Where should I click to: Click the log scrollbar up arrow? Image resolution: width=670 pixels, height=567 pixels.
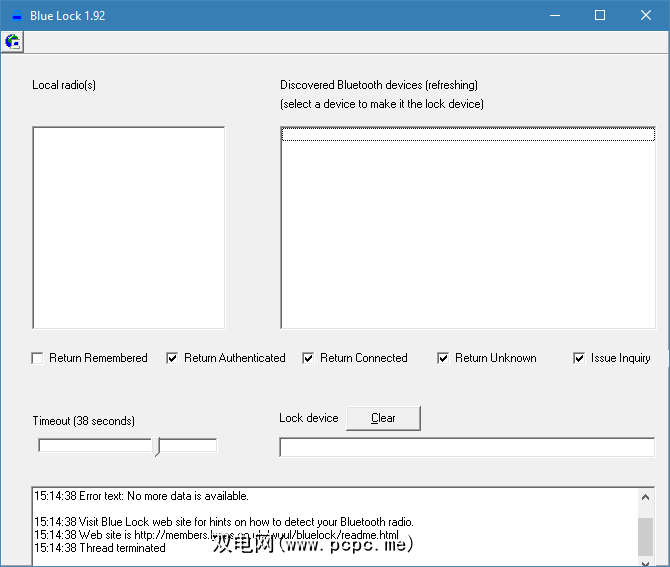tap(645, 497)
